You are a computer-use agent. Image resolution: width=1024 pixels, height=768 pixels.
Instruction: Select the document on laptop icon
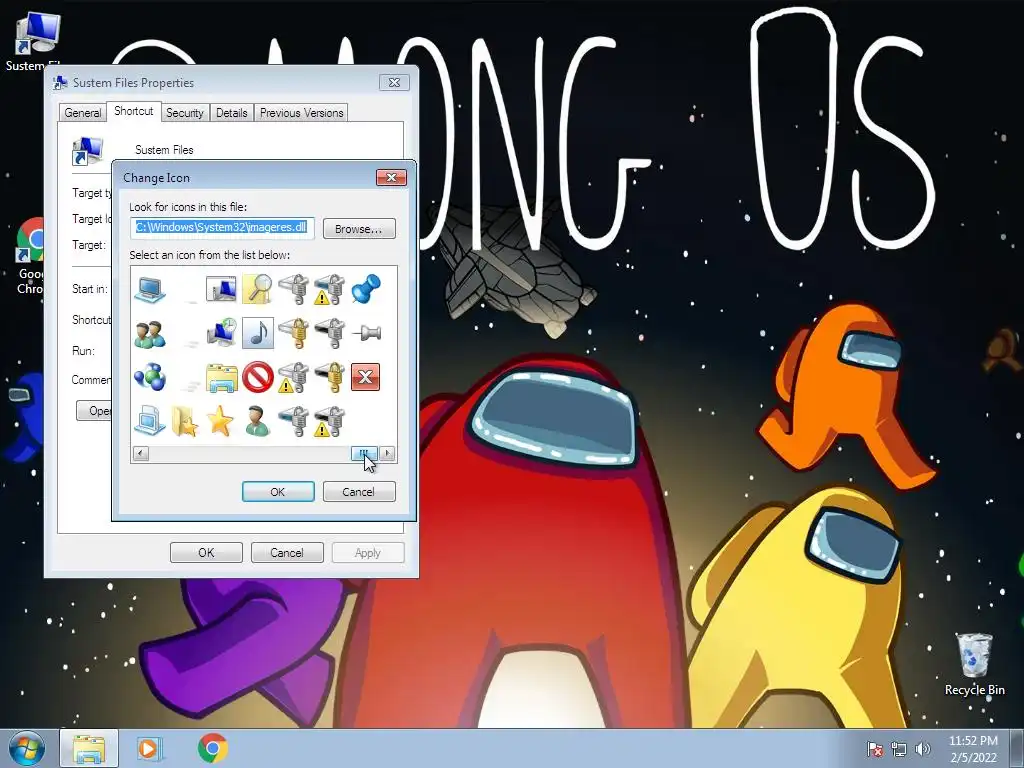pyautogui.click(x=150, y=421)
